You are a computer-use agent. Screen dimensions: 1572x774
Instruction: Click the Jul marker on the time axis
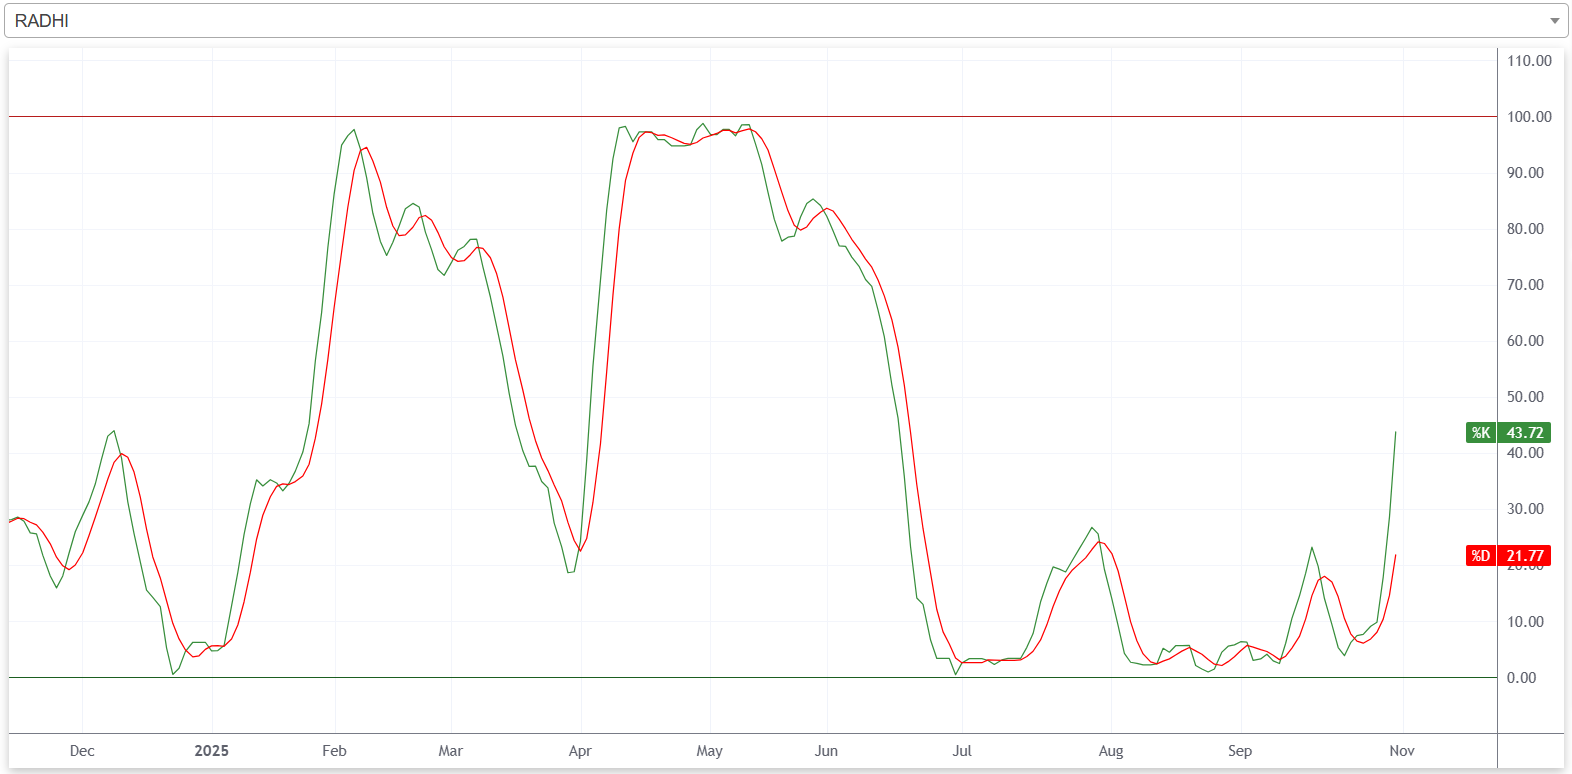[961, 751]
